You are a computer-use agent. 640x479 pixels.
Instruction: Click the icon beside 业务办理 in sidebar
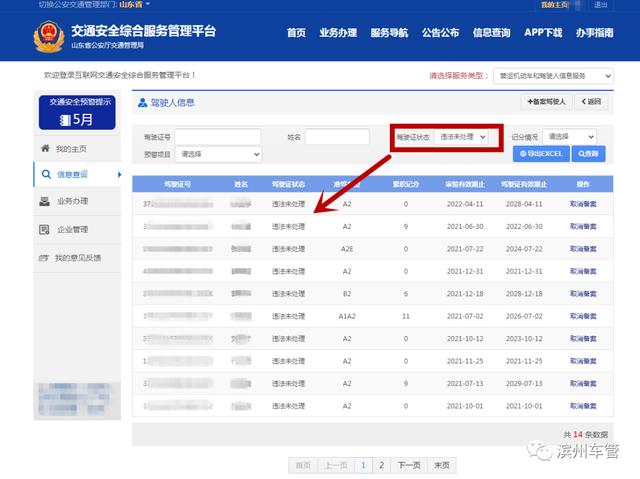pyautogui.click(x=44, y=201)
